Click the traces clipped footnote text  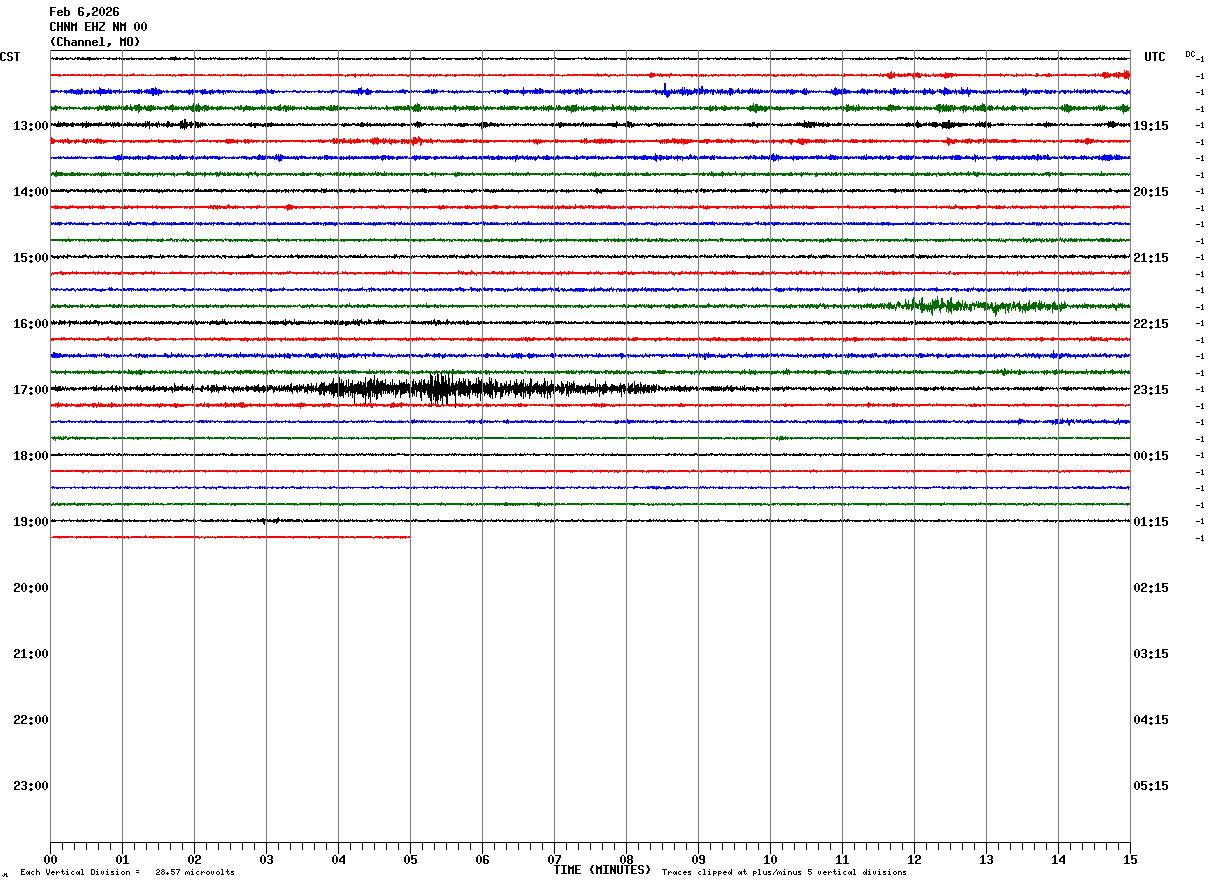coord(784,872)
